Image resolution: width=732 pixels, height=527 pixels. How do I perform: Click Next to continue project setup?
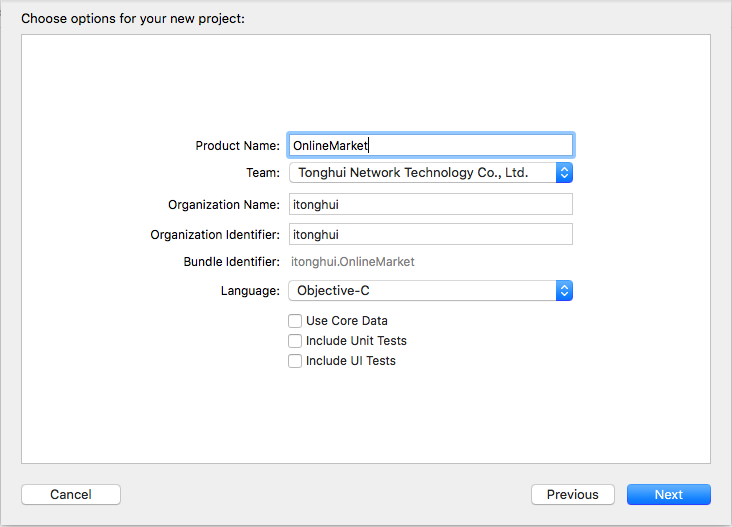(669, 494)
